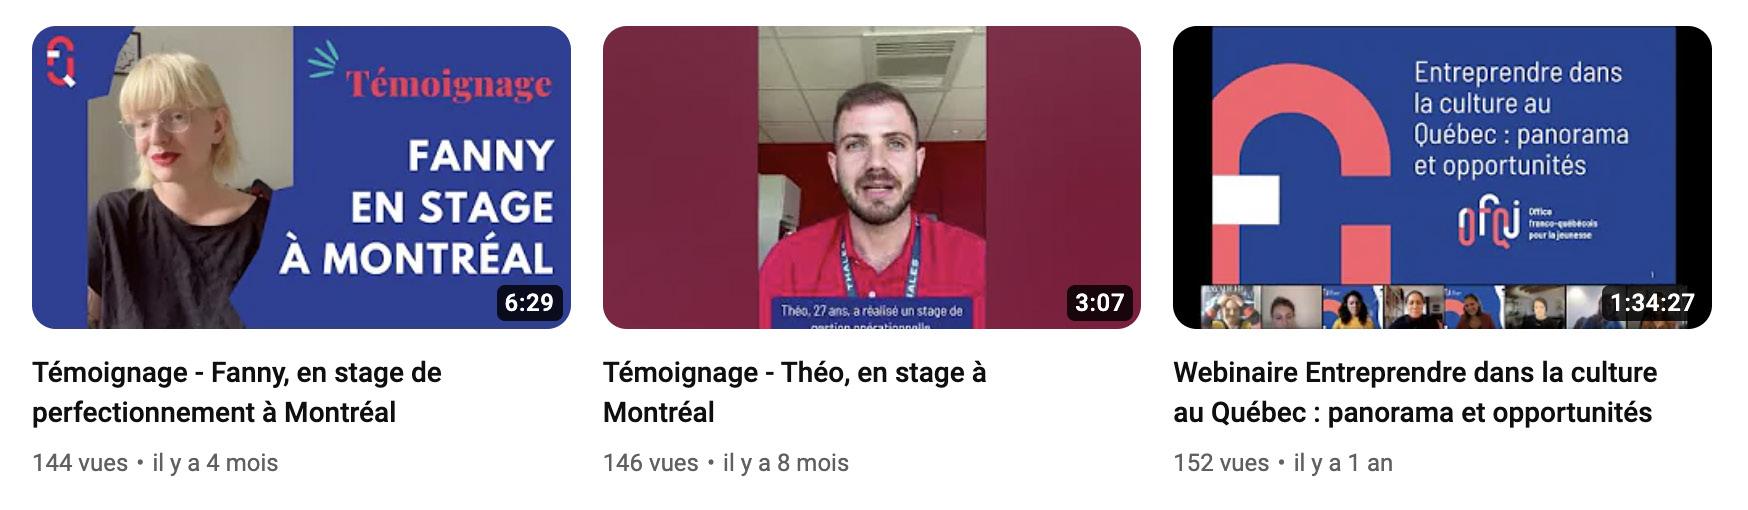
Task: Click the participant webcam strip in webinar thumbnail
Action: point(1400,307)
